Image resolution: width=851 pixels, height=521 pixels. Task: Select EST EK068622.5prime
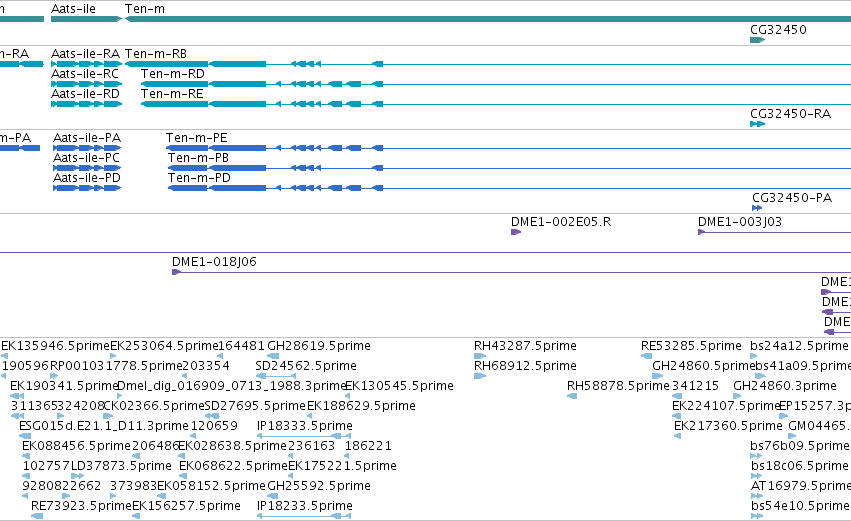(x=233, y=467)
